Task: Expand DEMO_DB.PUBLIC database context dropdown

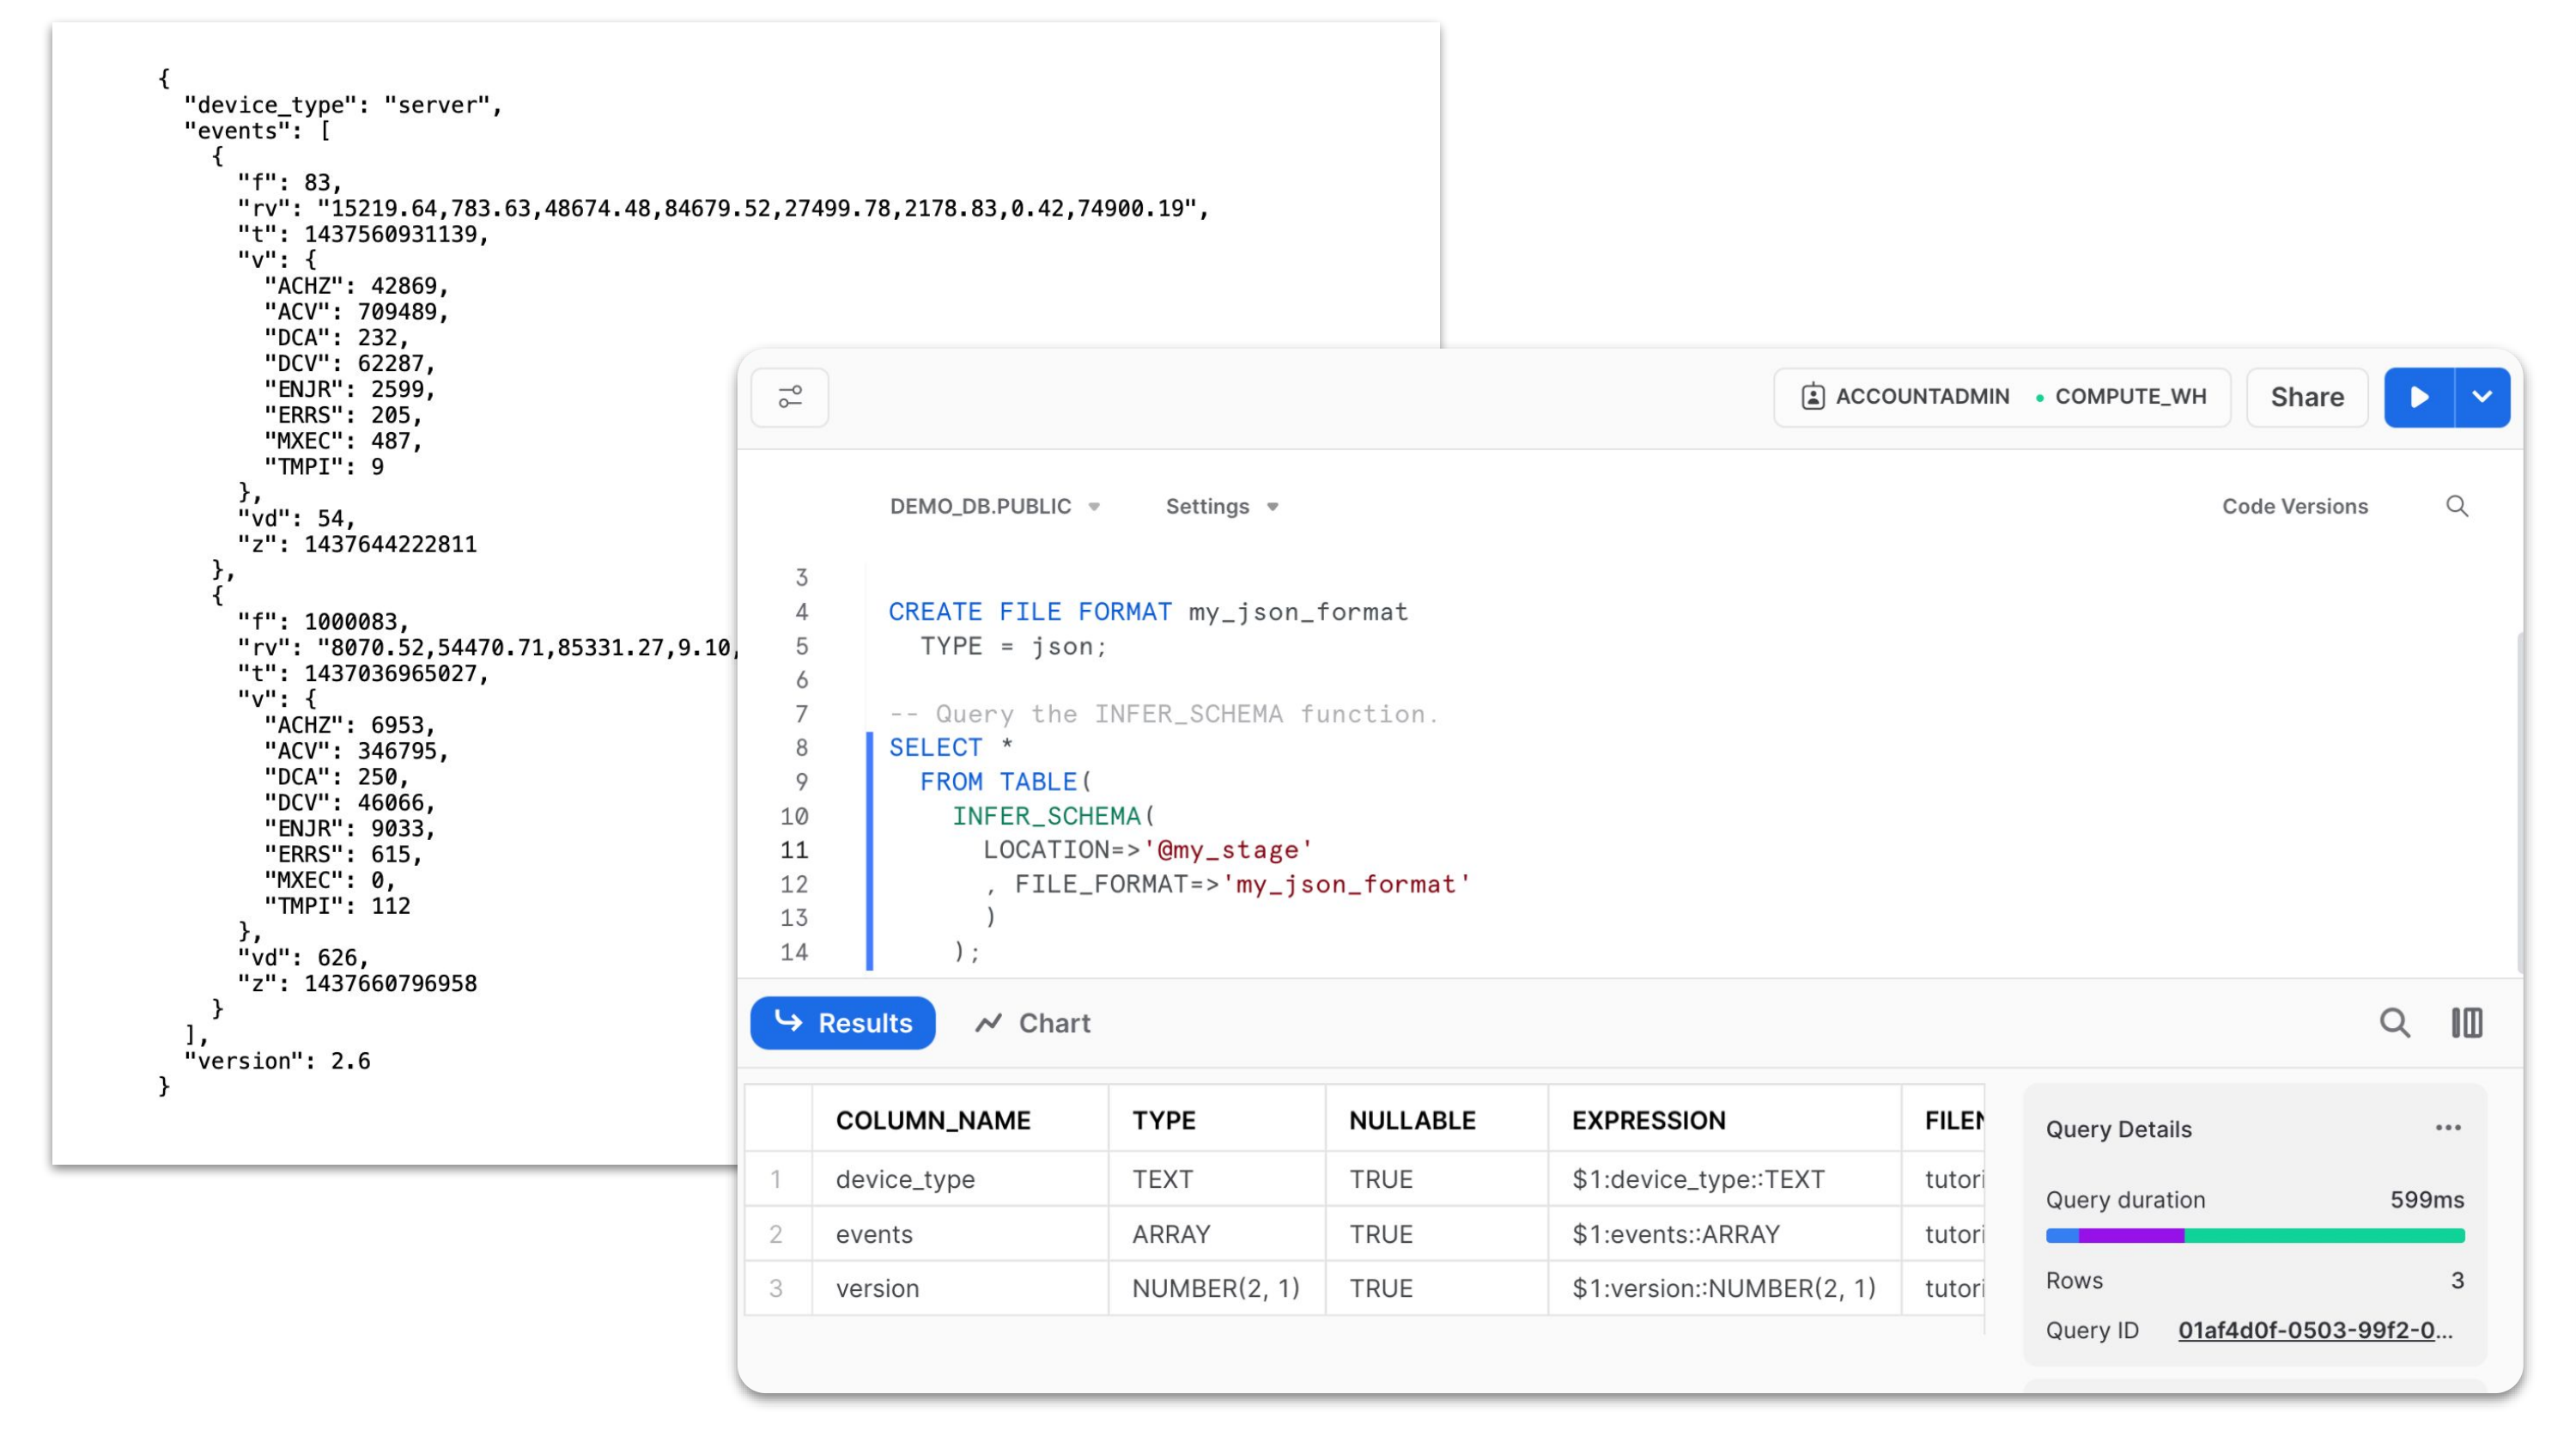Action: (x=994, y=506)
